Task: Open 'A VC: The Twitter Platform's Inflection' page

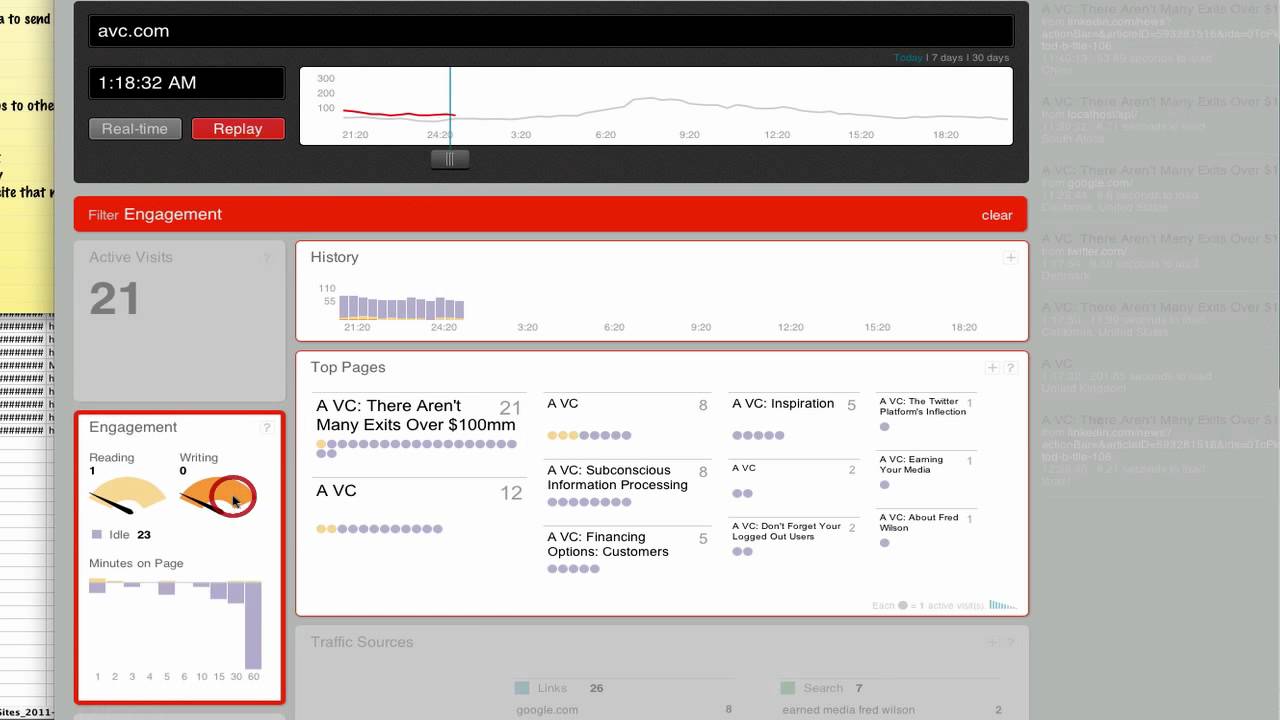Action: (922, 406)
